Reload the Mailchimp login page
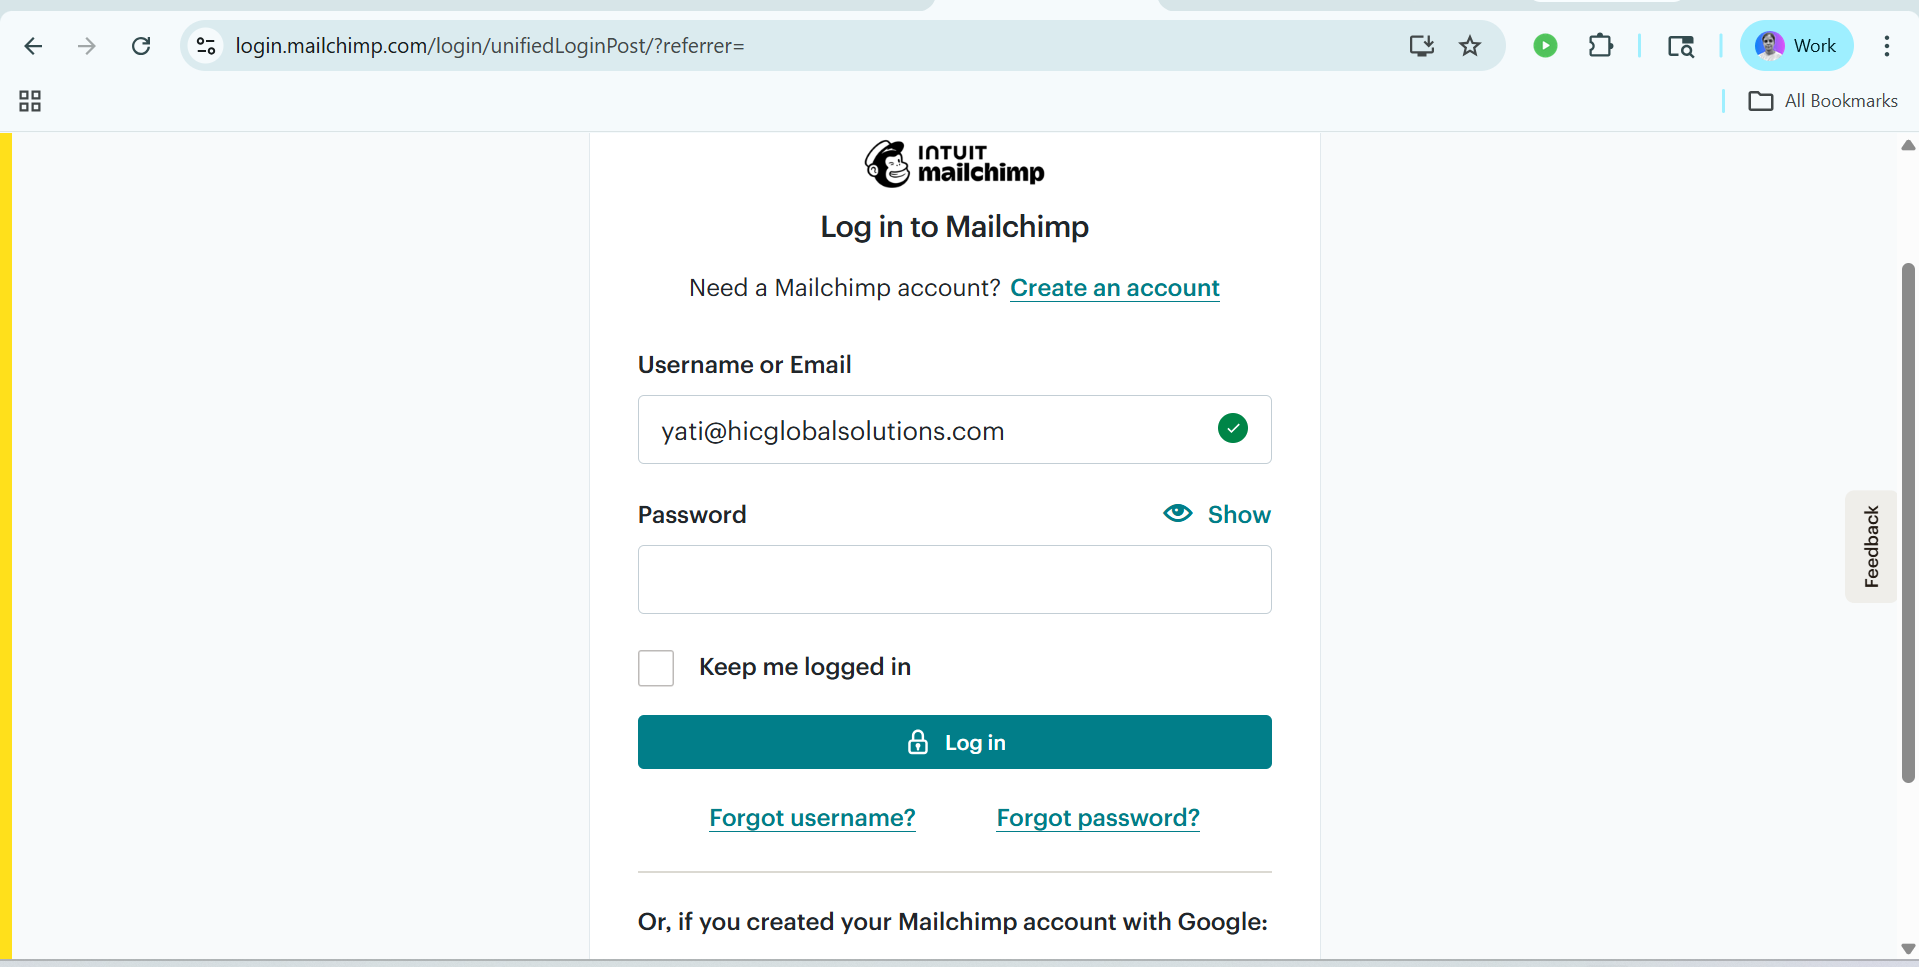1919x967 pixels. pyautogui.click(x=141, y=46)
